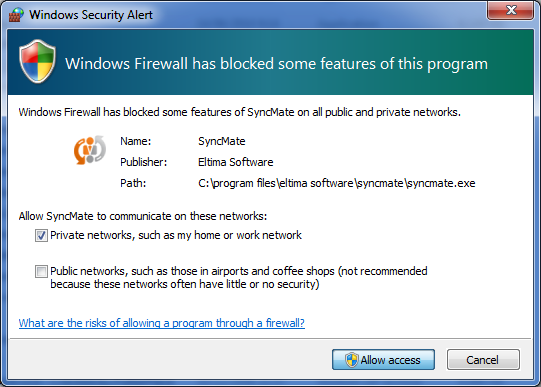The image size is (541, 387).
Task: Click the Eltima Software publisher name
Action: click(236, 162)
